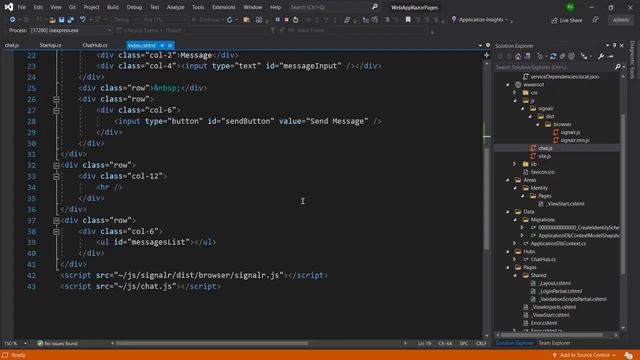Switch to the ChatHub.cs tab

[95, 45]
